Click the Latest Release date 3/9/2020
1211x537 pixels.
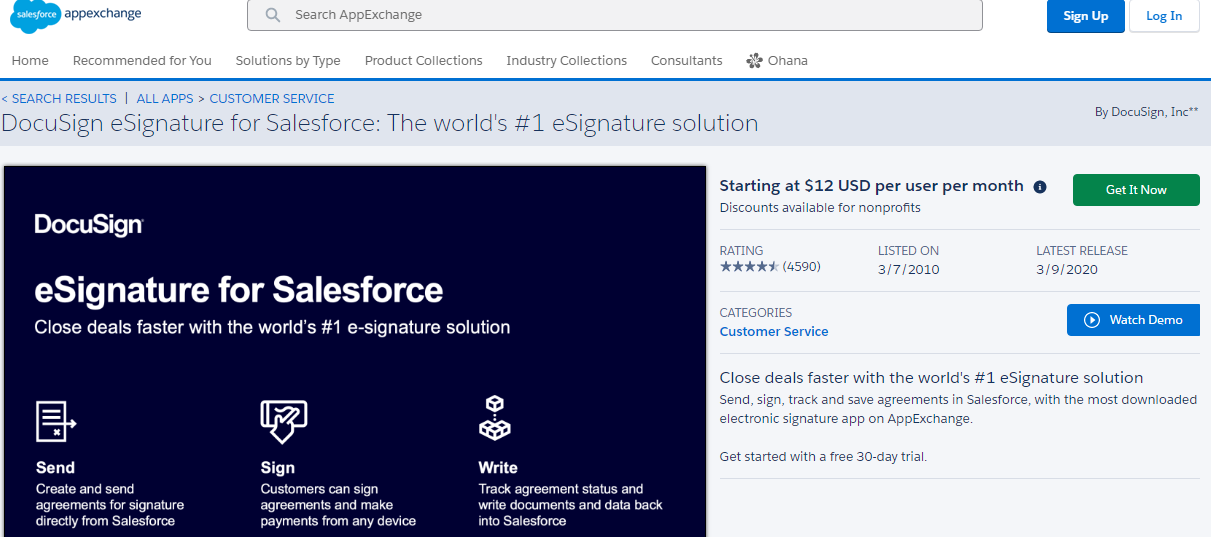(x=1067, y=270)
